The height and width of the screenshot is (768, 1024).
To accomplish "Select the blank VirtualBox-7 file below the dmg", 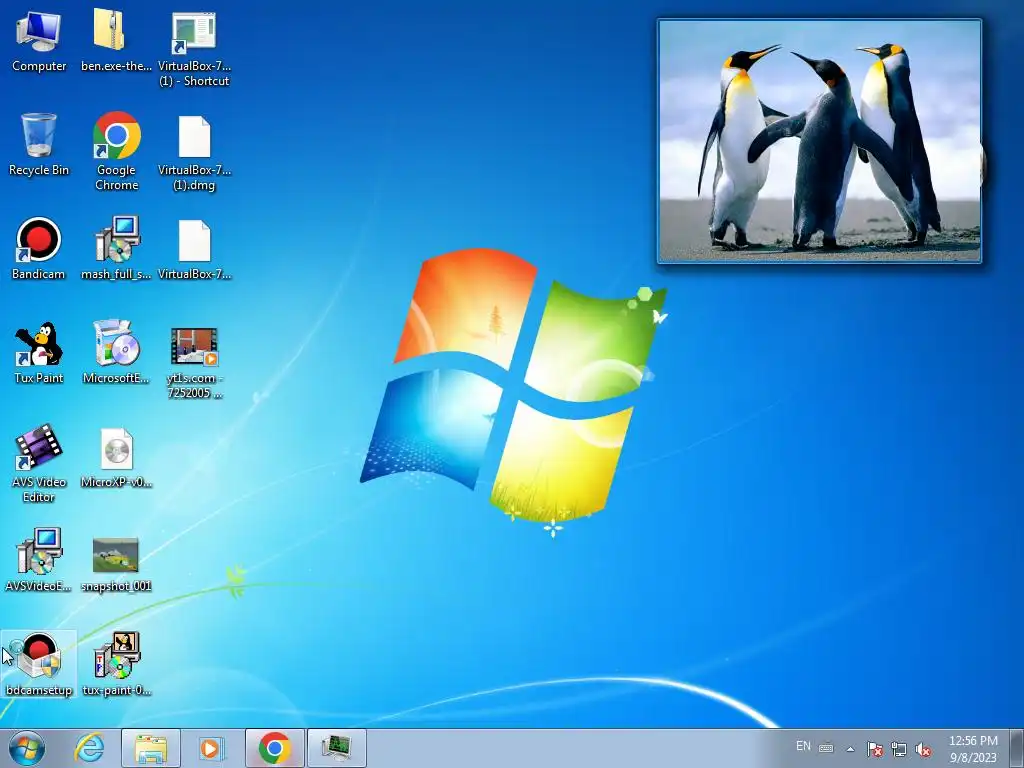I will click(194, 249).
